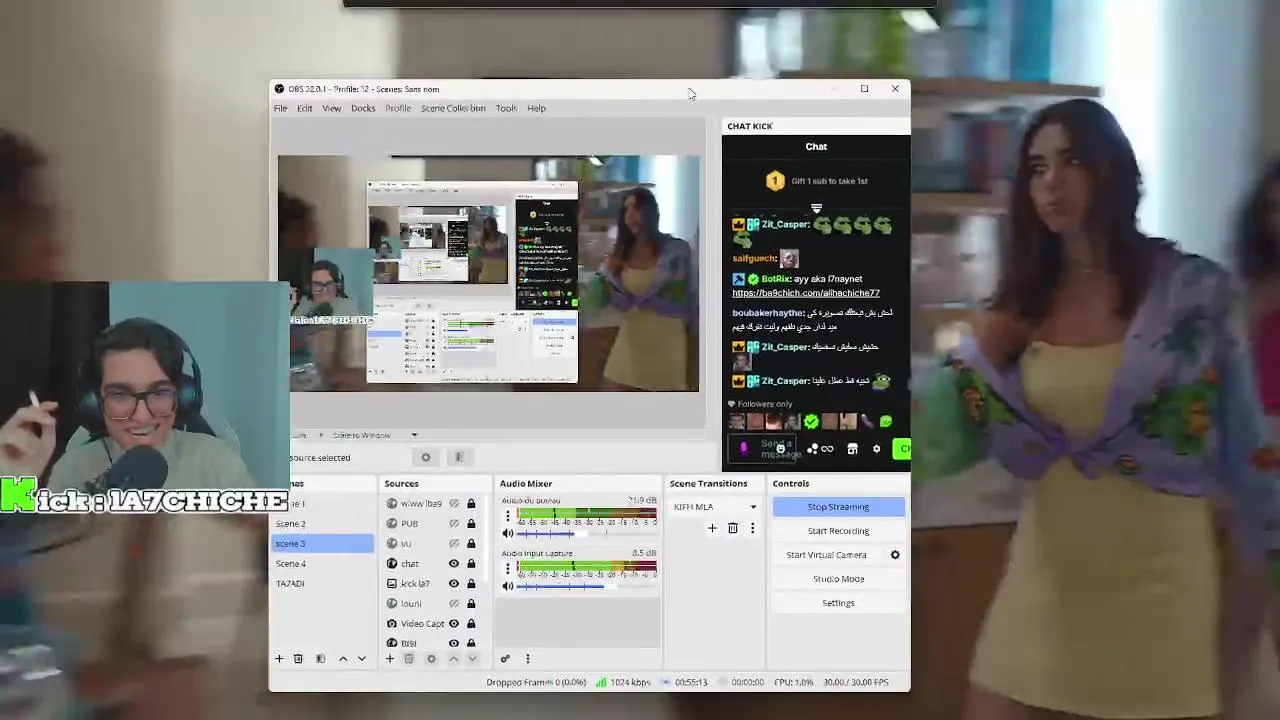Select Scene 2 in the scenes list

(x=322, y=523)
